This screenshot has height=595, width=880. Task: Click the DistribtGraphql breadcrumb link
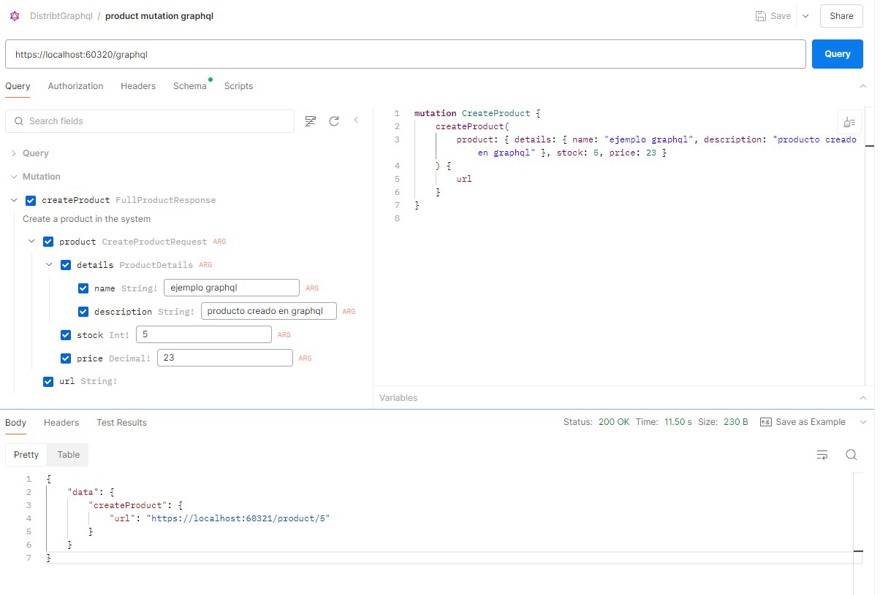pyautogui.click(x=61, y=16)
